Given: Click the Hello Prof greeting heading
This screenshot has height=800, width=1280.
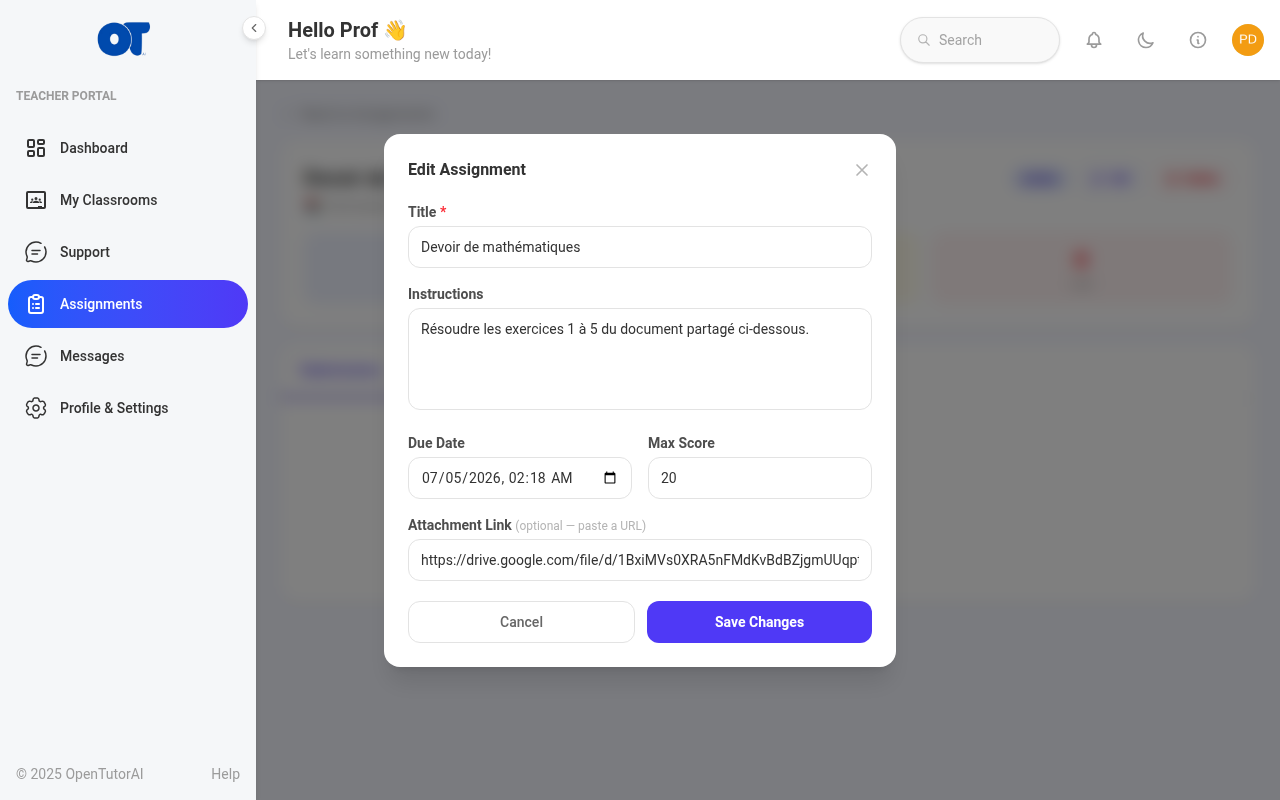Looking at the screenshot, I should (x=347, y=30).
